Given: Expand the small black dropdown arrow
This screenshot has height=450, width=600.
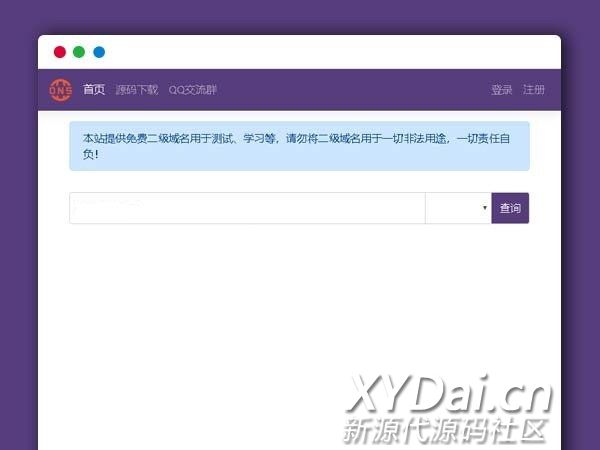Looking at the screenshot, I should (x=485, y=208).
